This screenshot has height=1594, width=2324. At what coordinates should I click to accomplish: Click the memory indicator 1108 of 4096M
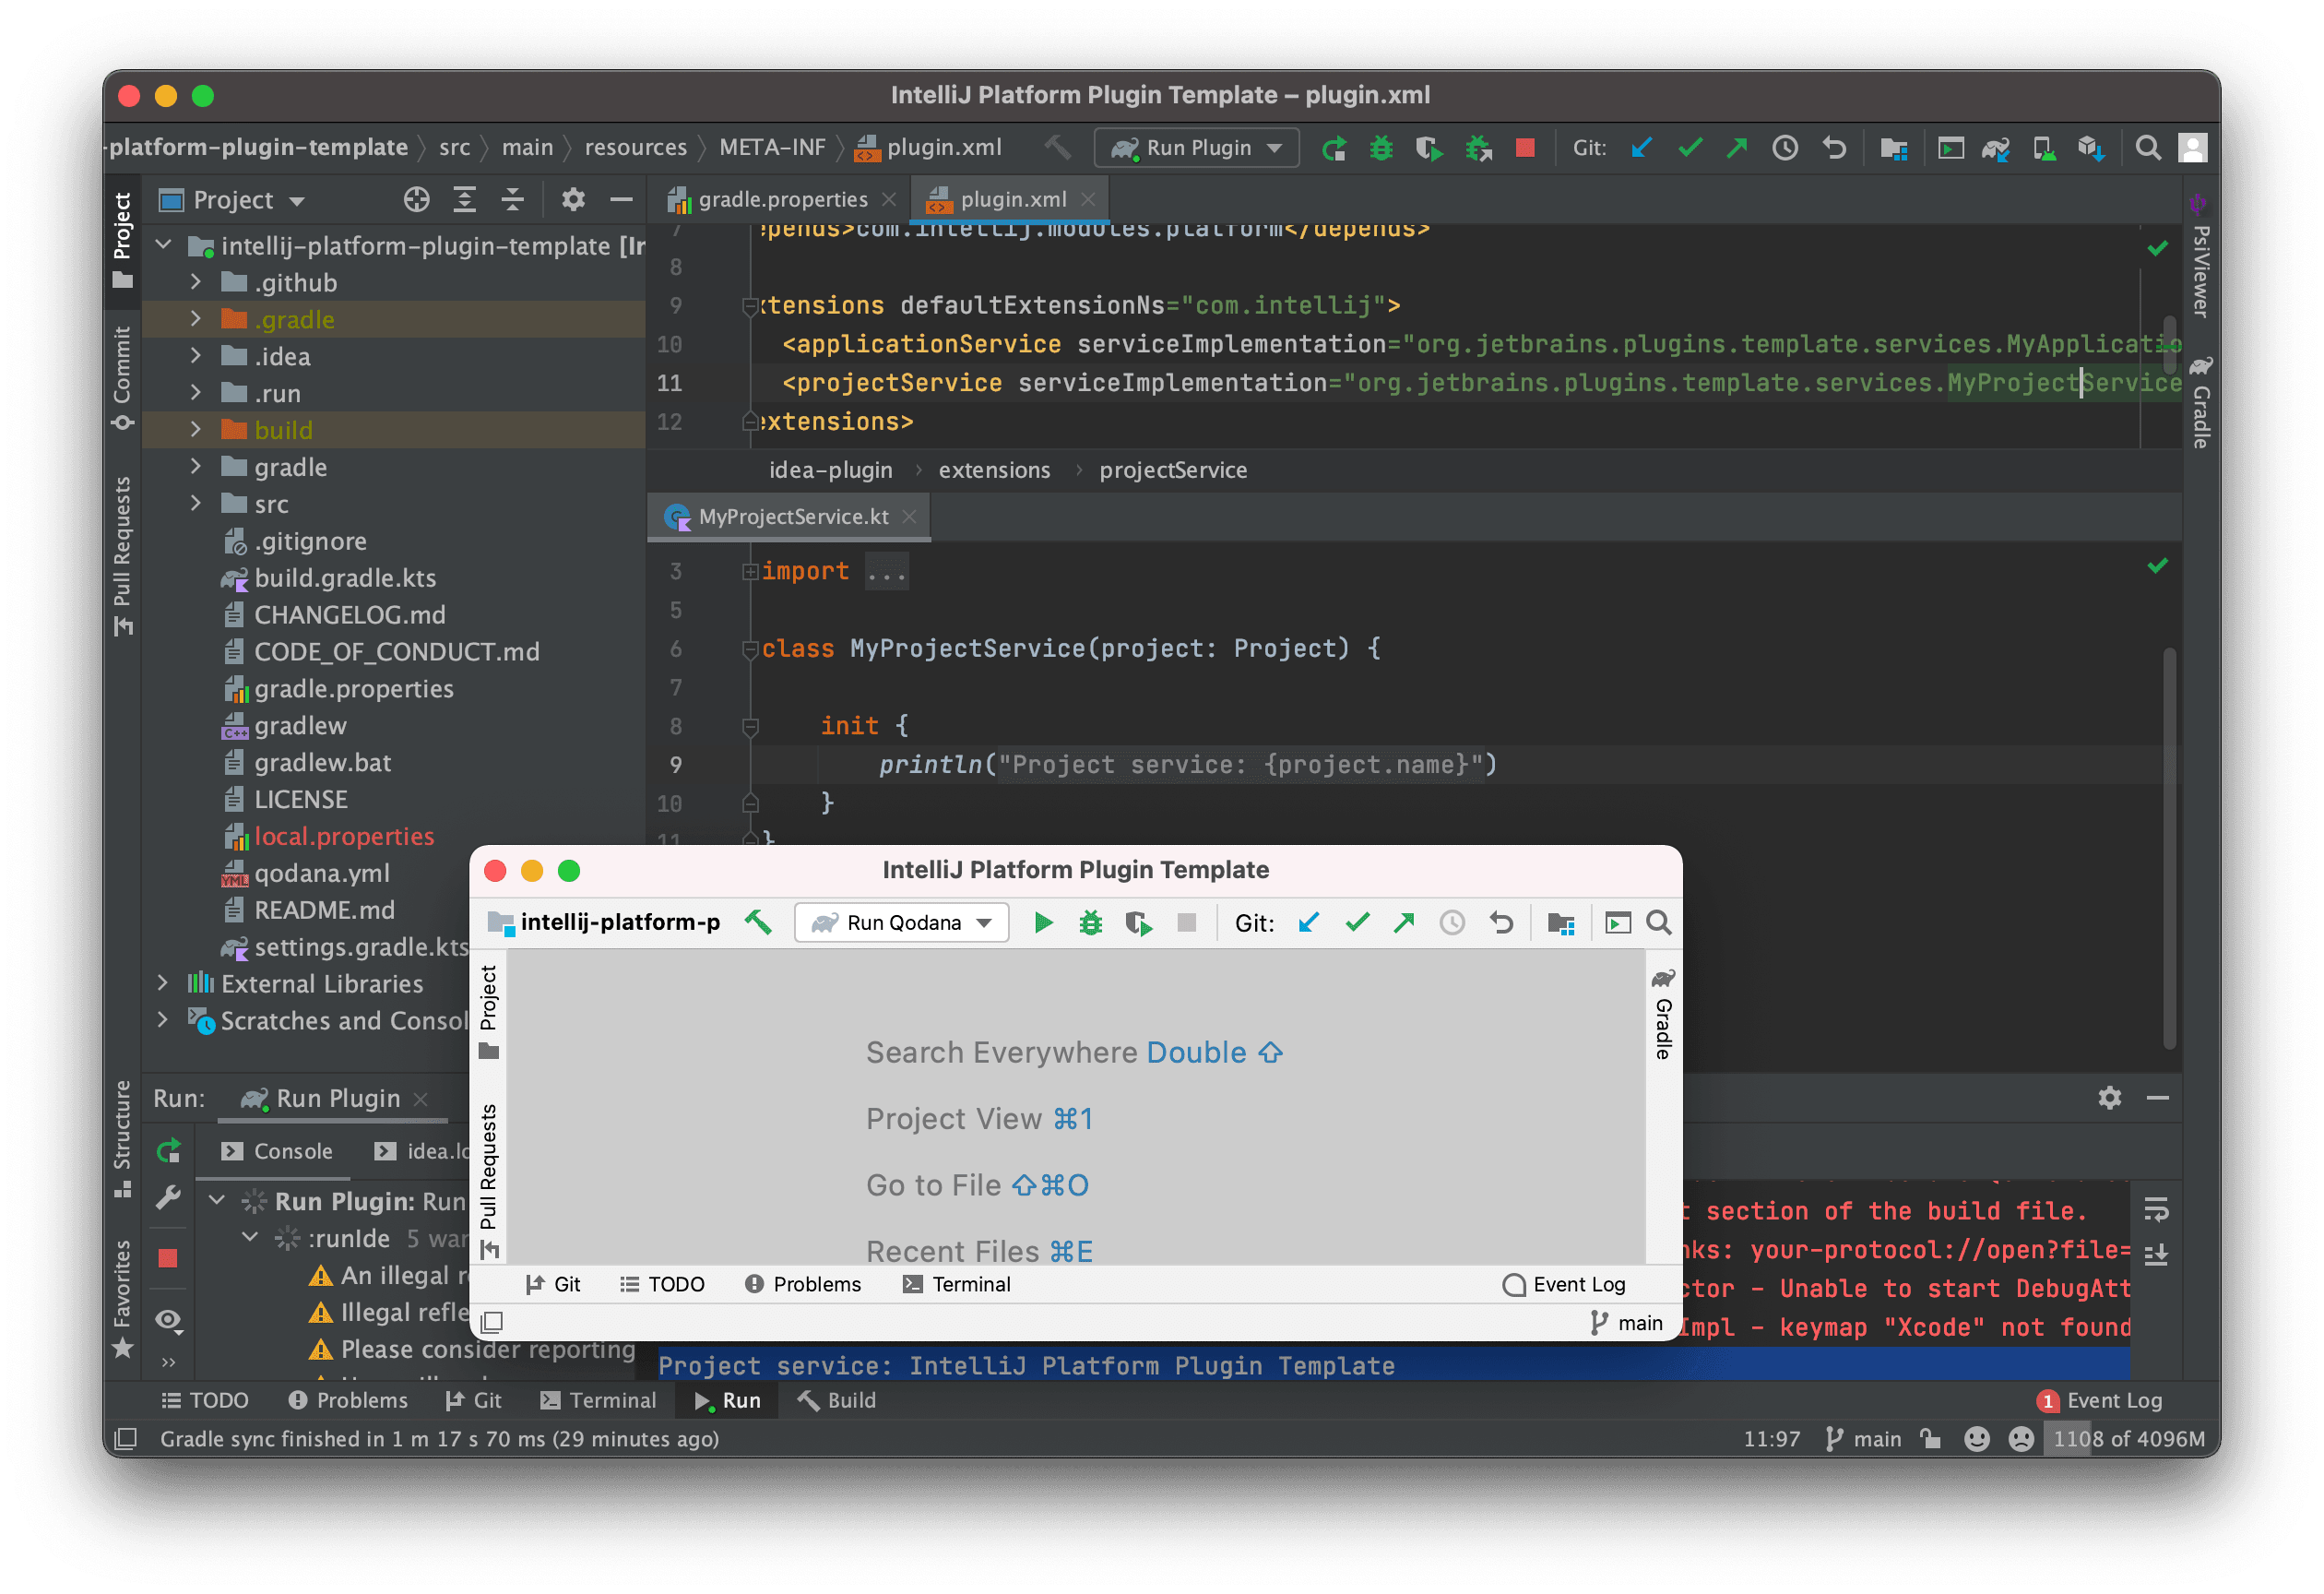(2128, 1439)
